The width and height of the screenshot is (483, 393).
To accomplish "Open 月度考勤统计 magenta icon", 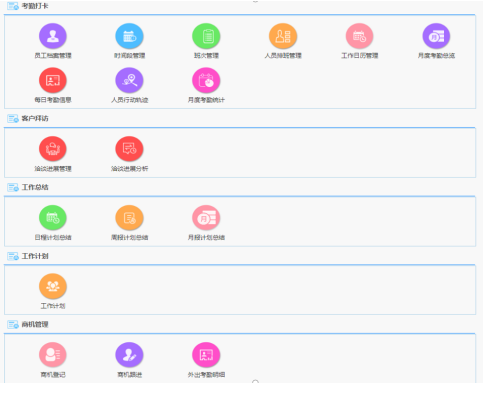I will point(206,80).
